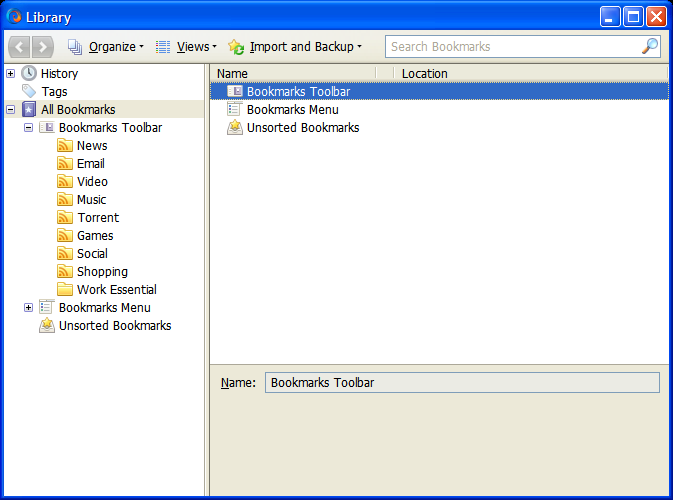673x500 pixels.
Task: Collapse the Bookmarks Toolbar tree node
Action: coord(29,128)
